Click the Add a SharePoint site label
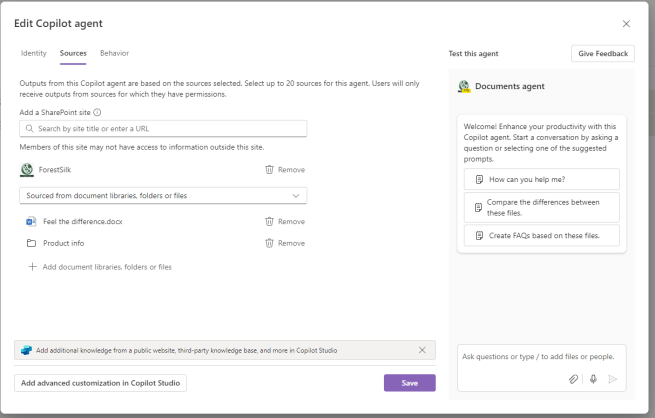 55,112
